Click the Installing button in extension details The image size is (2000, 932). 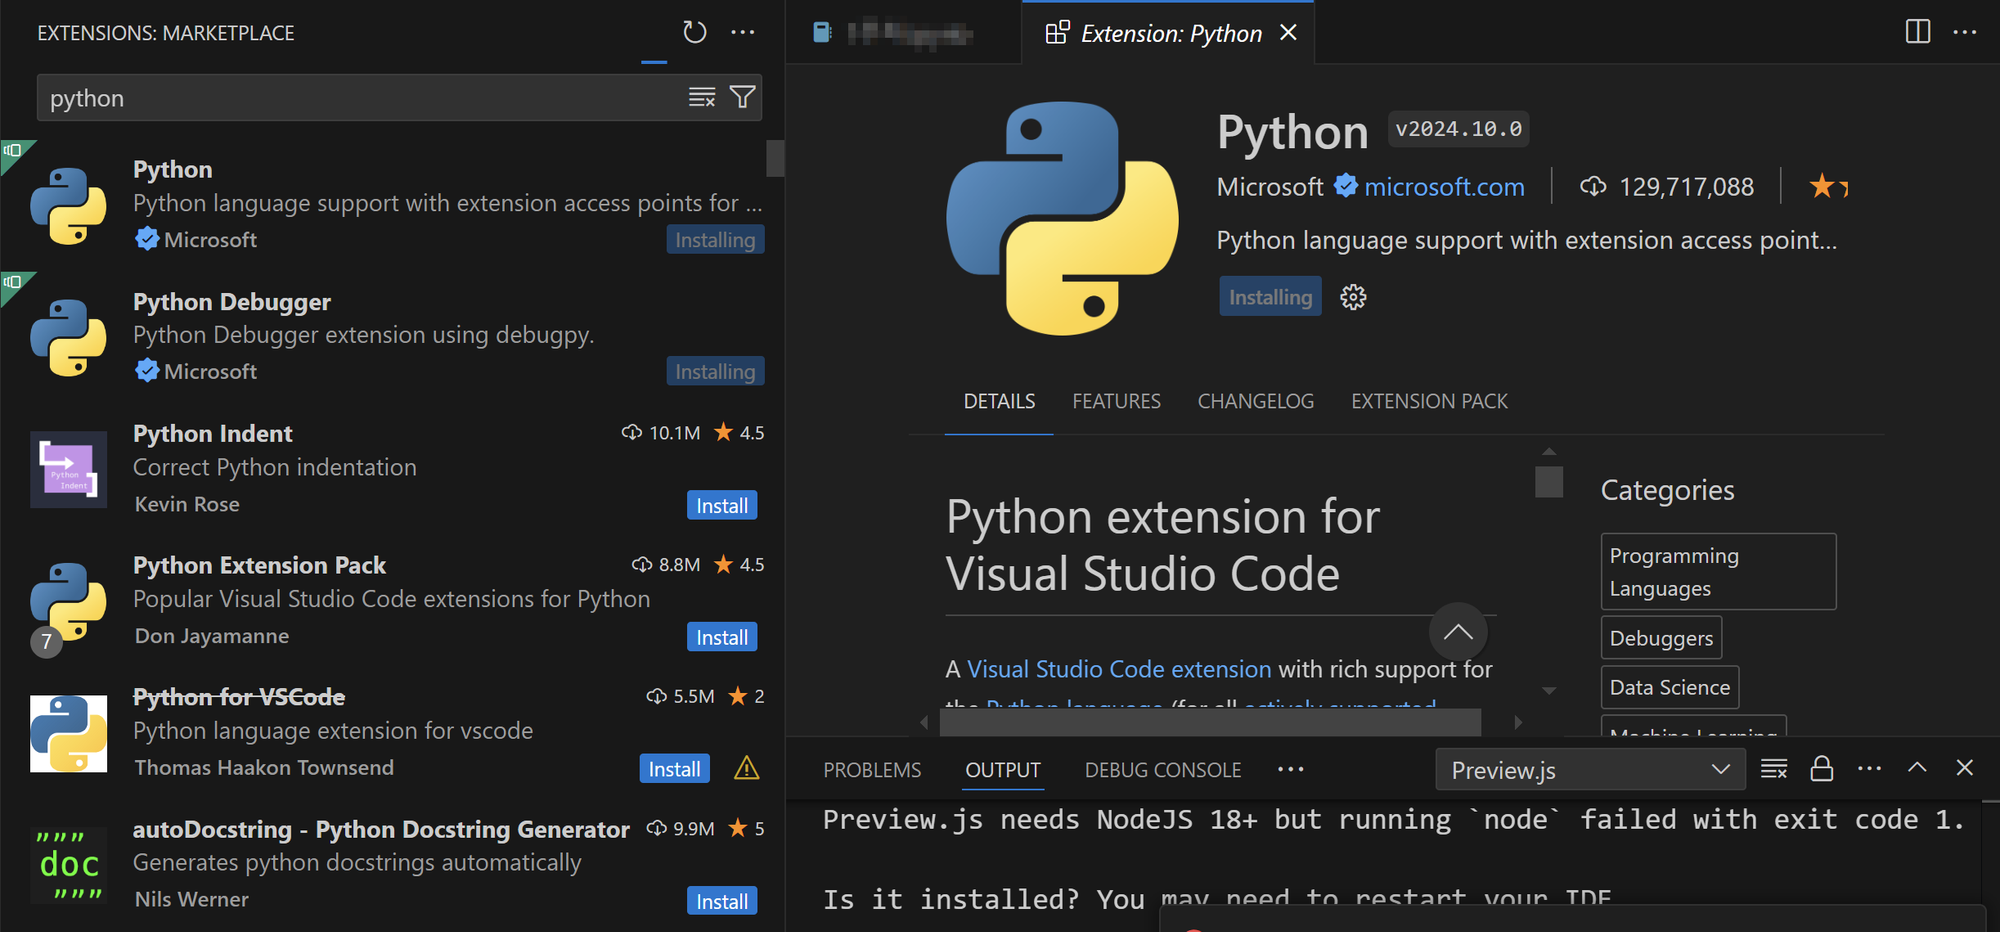1270,297
